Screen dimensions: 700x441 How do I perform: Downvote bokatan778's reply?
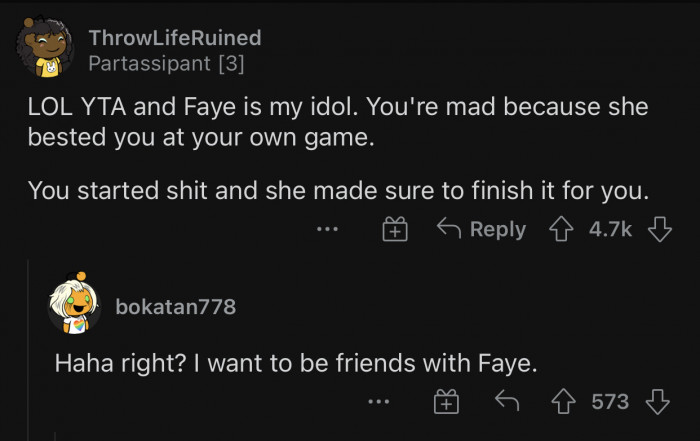pyautogui.click(x=657, y=402)
